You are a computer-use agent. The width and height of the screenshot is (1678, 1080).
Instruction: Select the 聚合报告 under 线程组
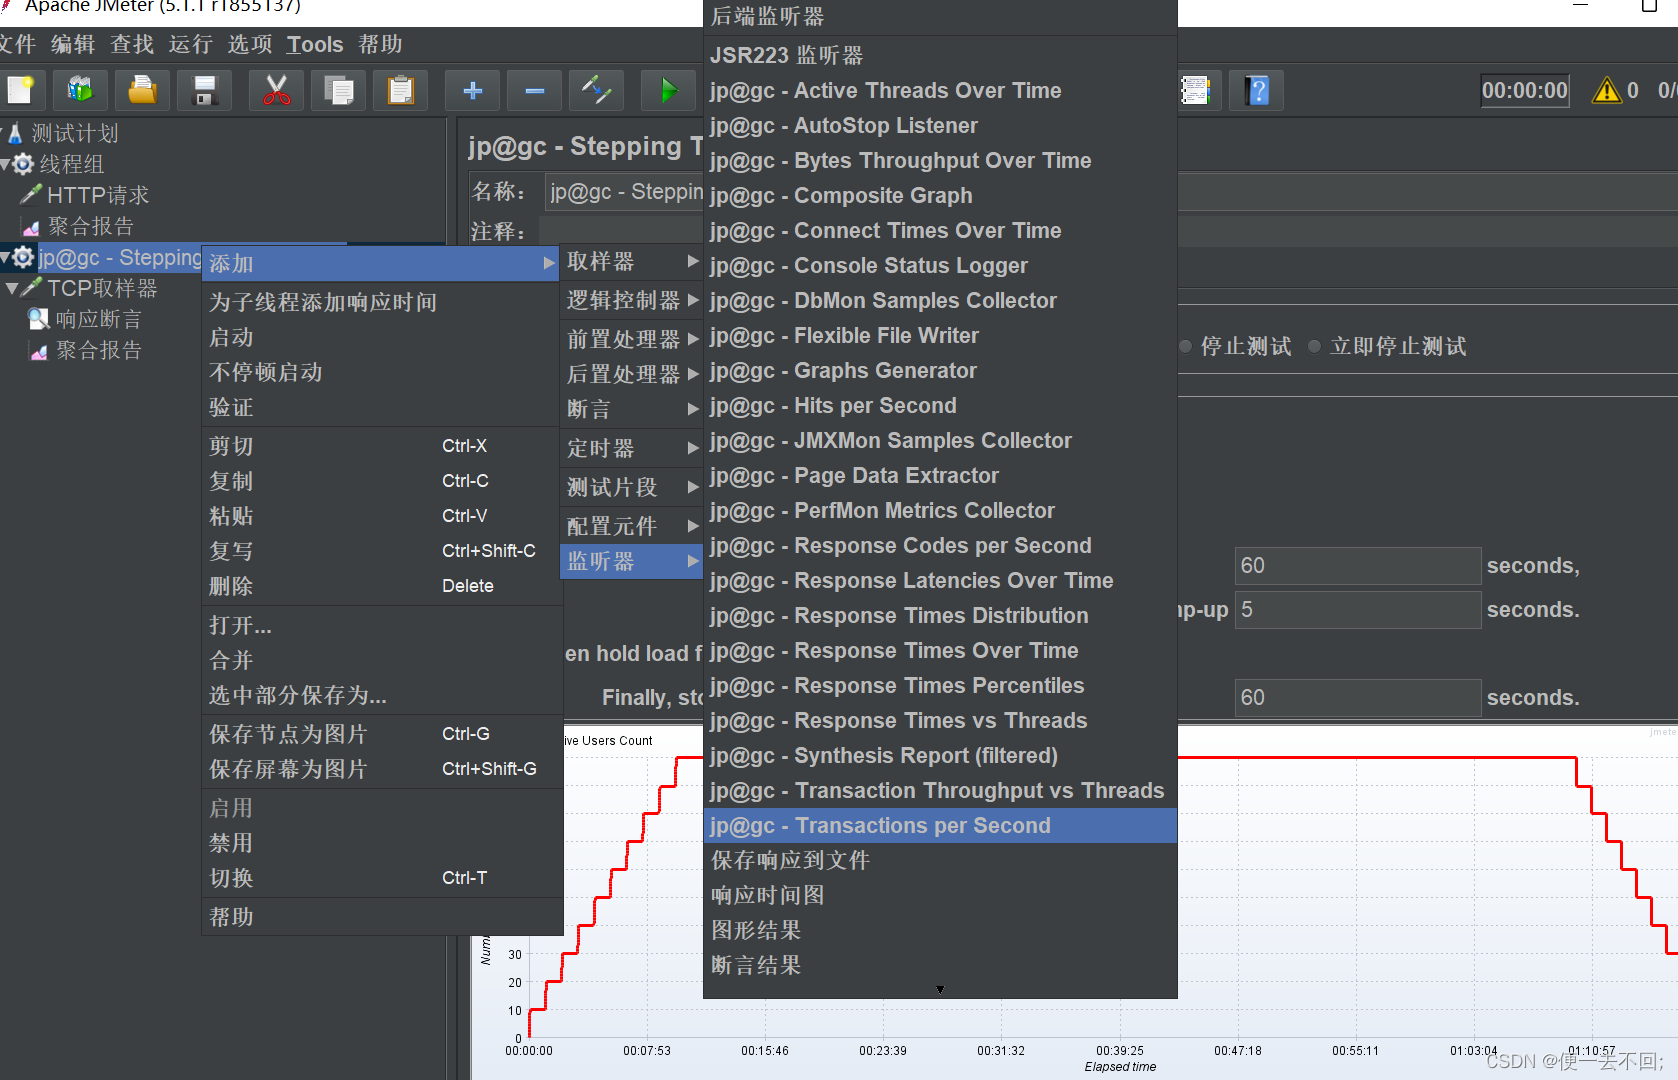(90, 226)
